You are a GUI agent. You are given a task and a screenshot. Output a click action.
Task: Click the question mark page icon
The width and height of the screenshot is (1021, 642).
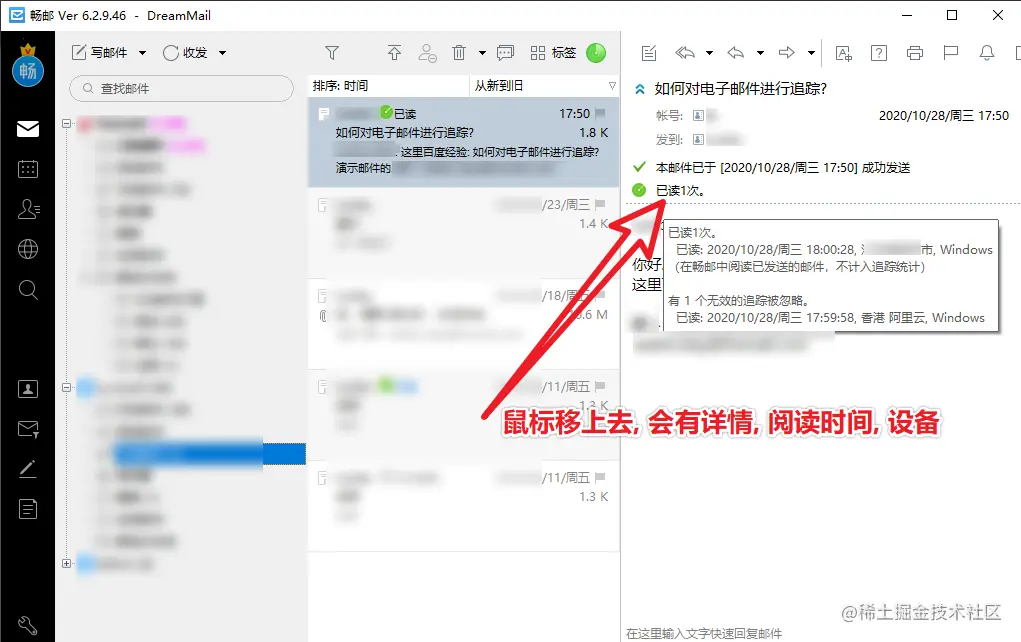pyautogui.click(x=879, y=53)
